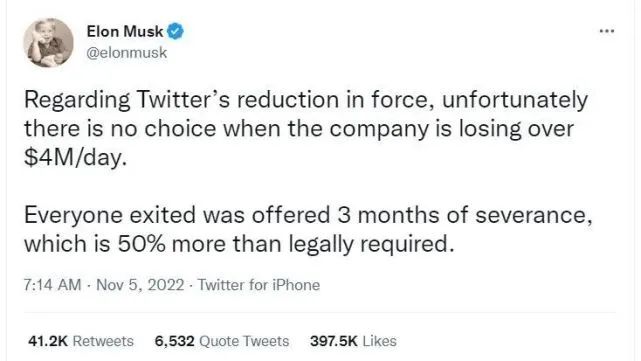Image resolution: width=641 pixels, height=361 pixels.
Task: View the 41.2K Retweets list
Action: pyautogui.click(x=81, y=341)
